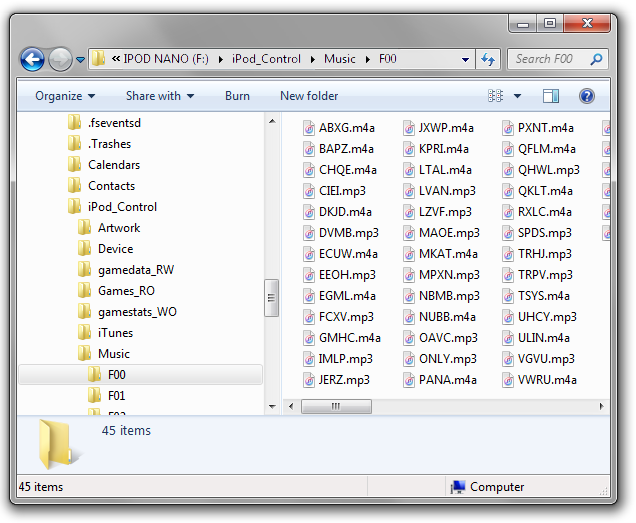Open the view options dropdown arrow

click(517, 96)
